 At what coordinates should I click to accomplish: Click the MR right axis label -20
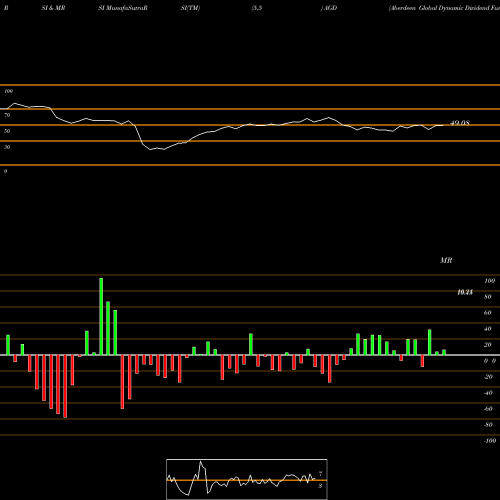(x=488, y=377)
